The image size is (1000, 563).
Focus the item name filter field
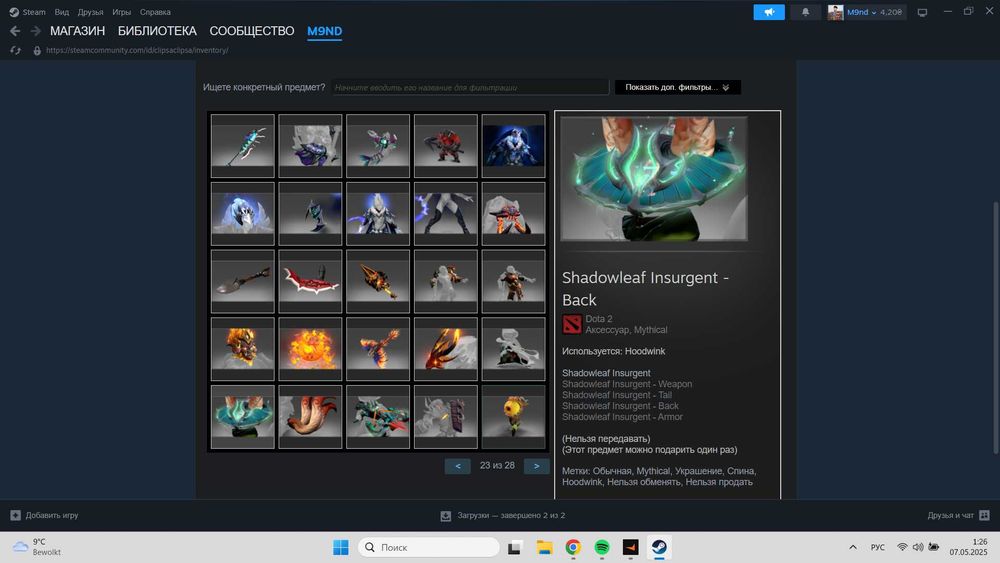(470, 87)
